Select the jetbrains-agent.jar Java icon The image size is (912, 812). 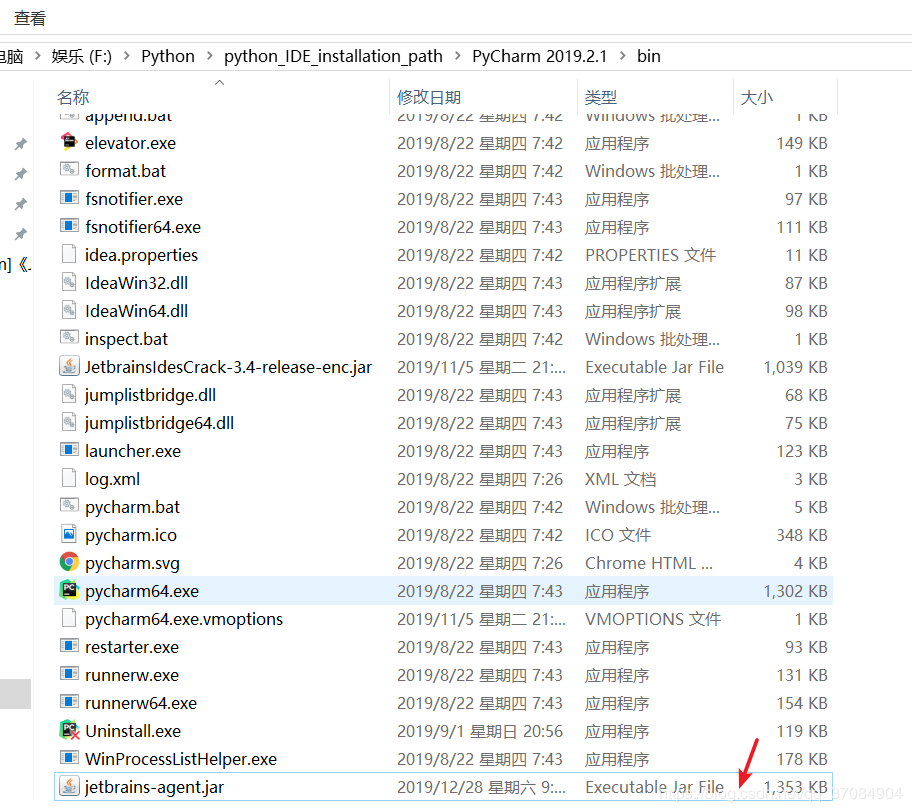[x=69, y=786]
